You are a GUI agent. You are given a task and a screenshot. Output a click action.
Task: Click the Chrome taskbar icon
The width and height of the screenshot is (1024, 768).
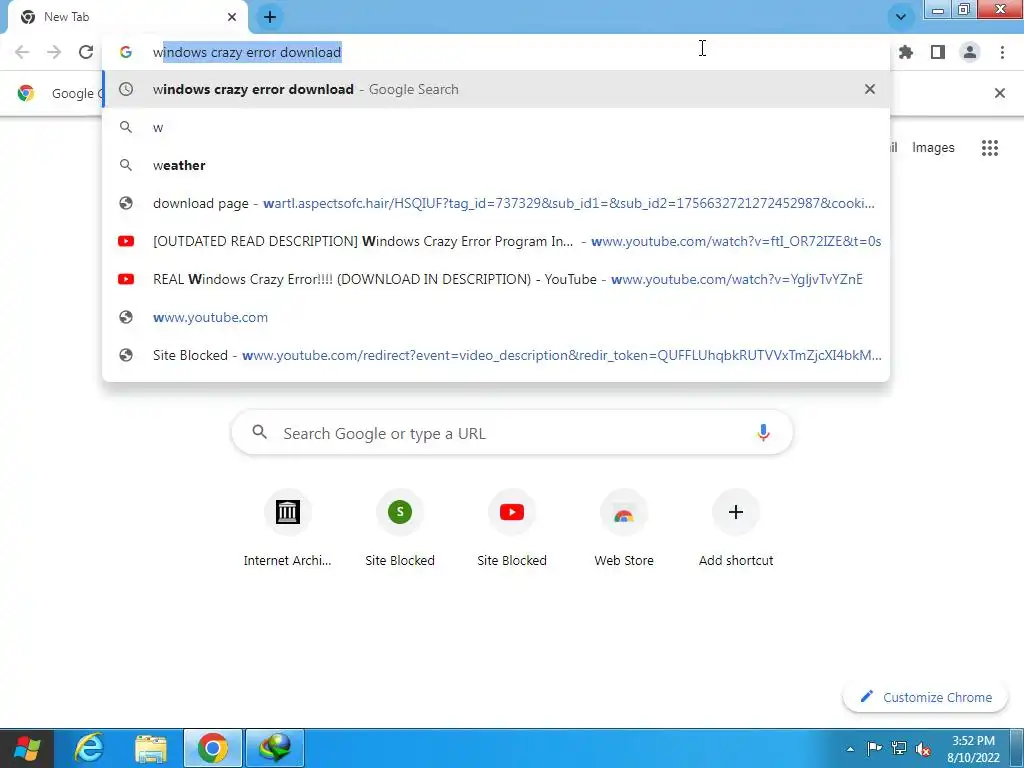point(213,748)
